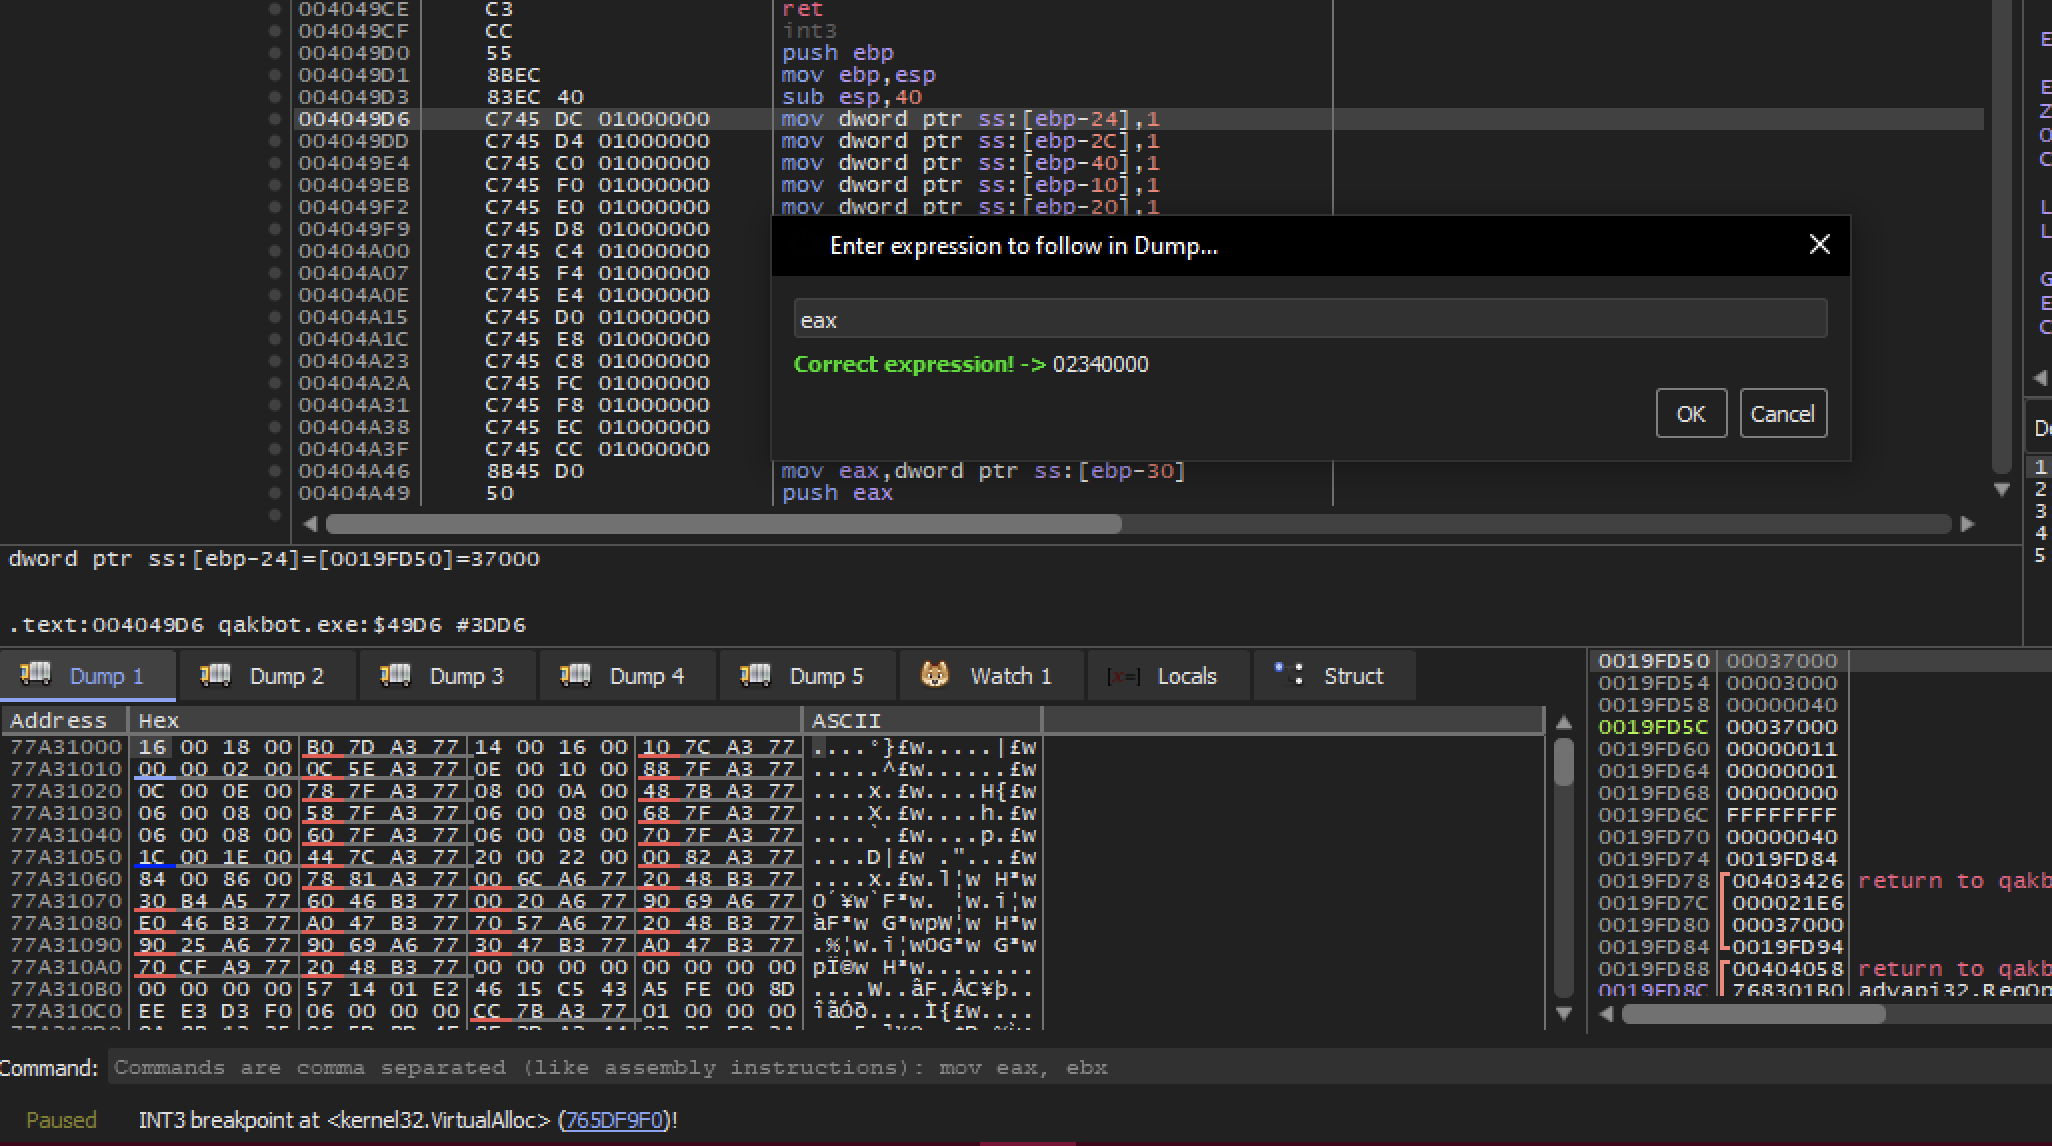Cancel the follow in Dump dialog

click(x=1783, y=413)
